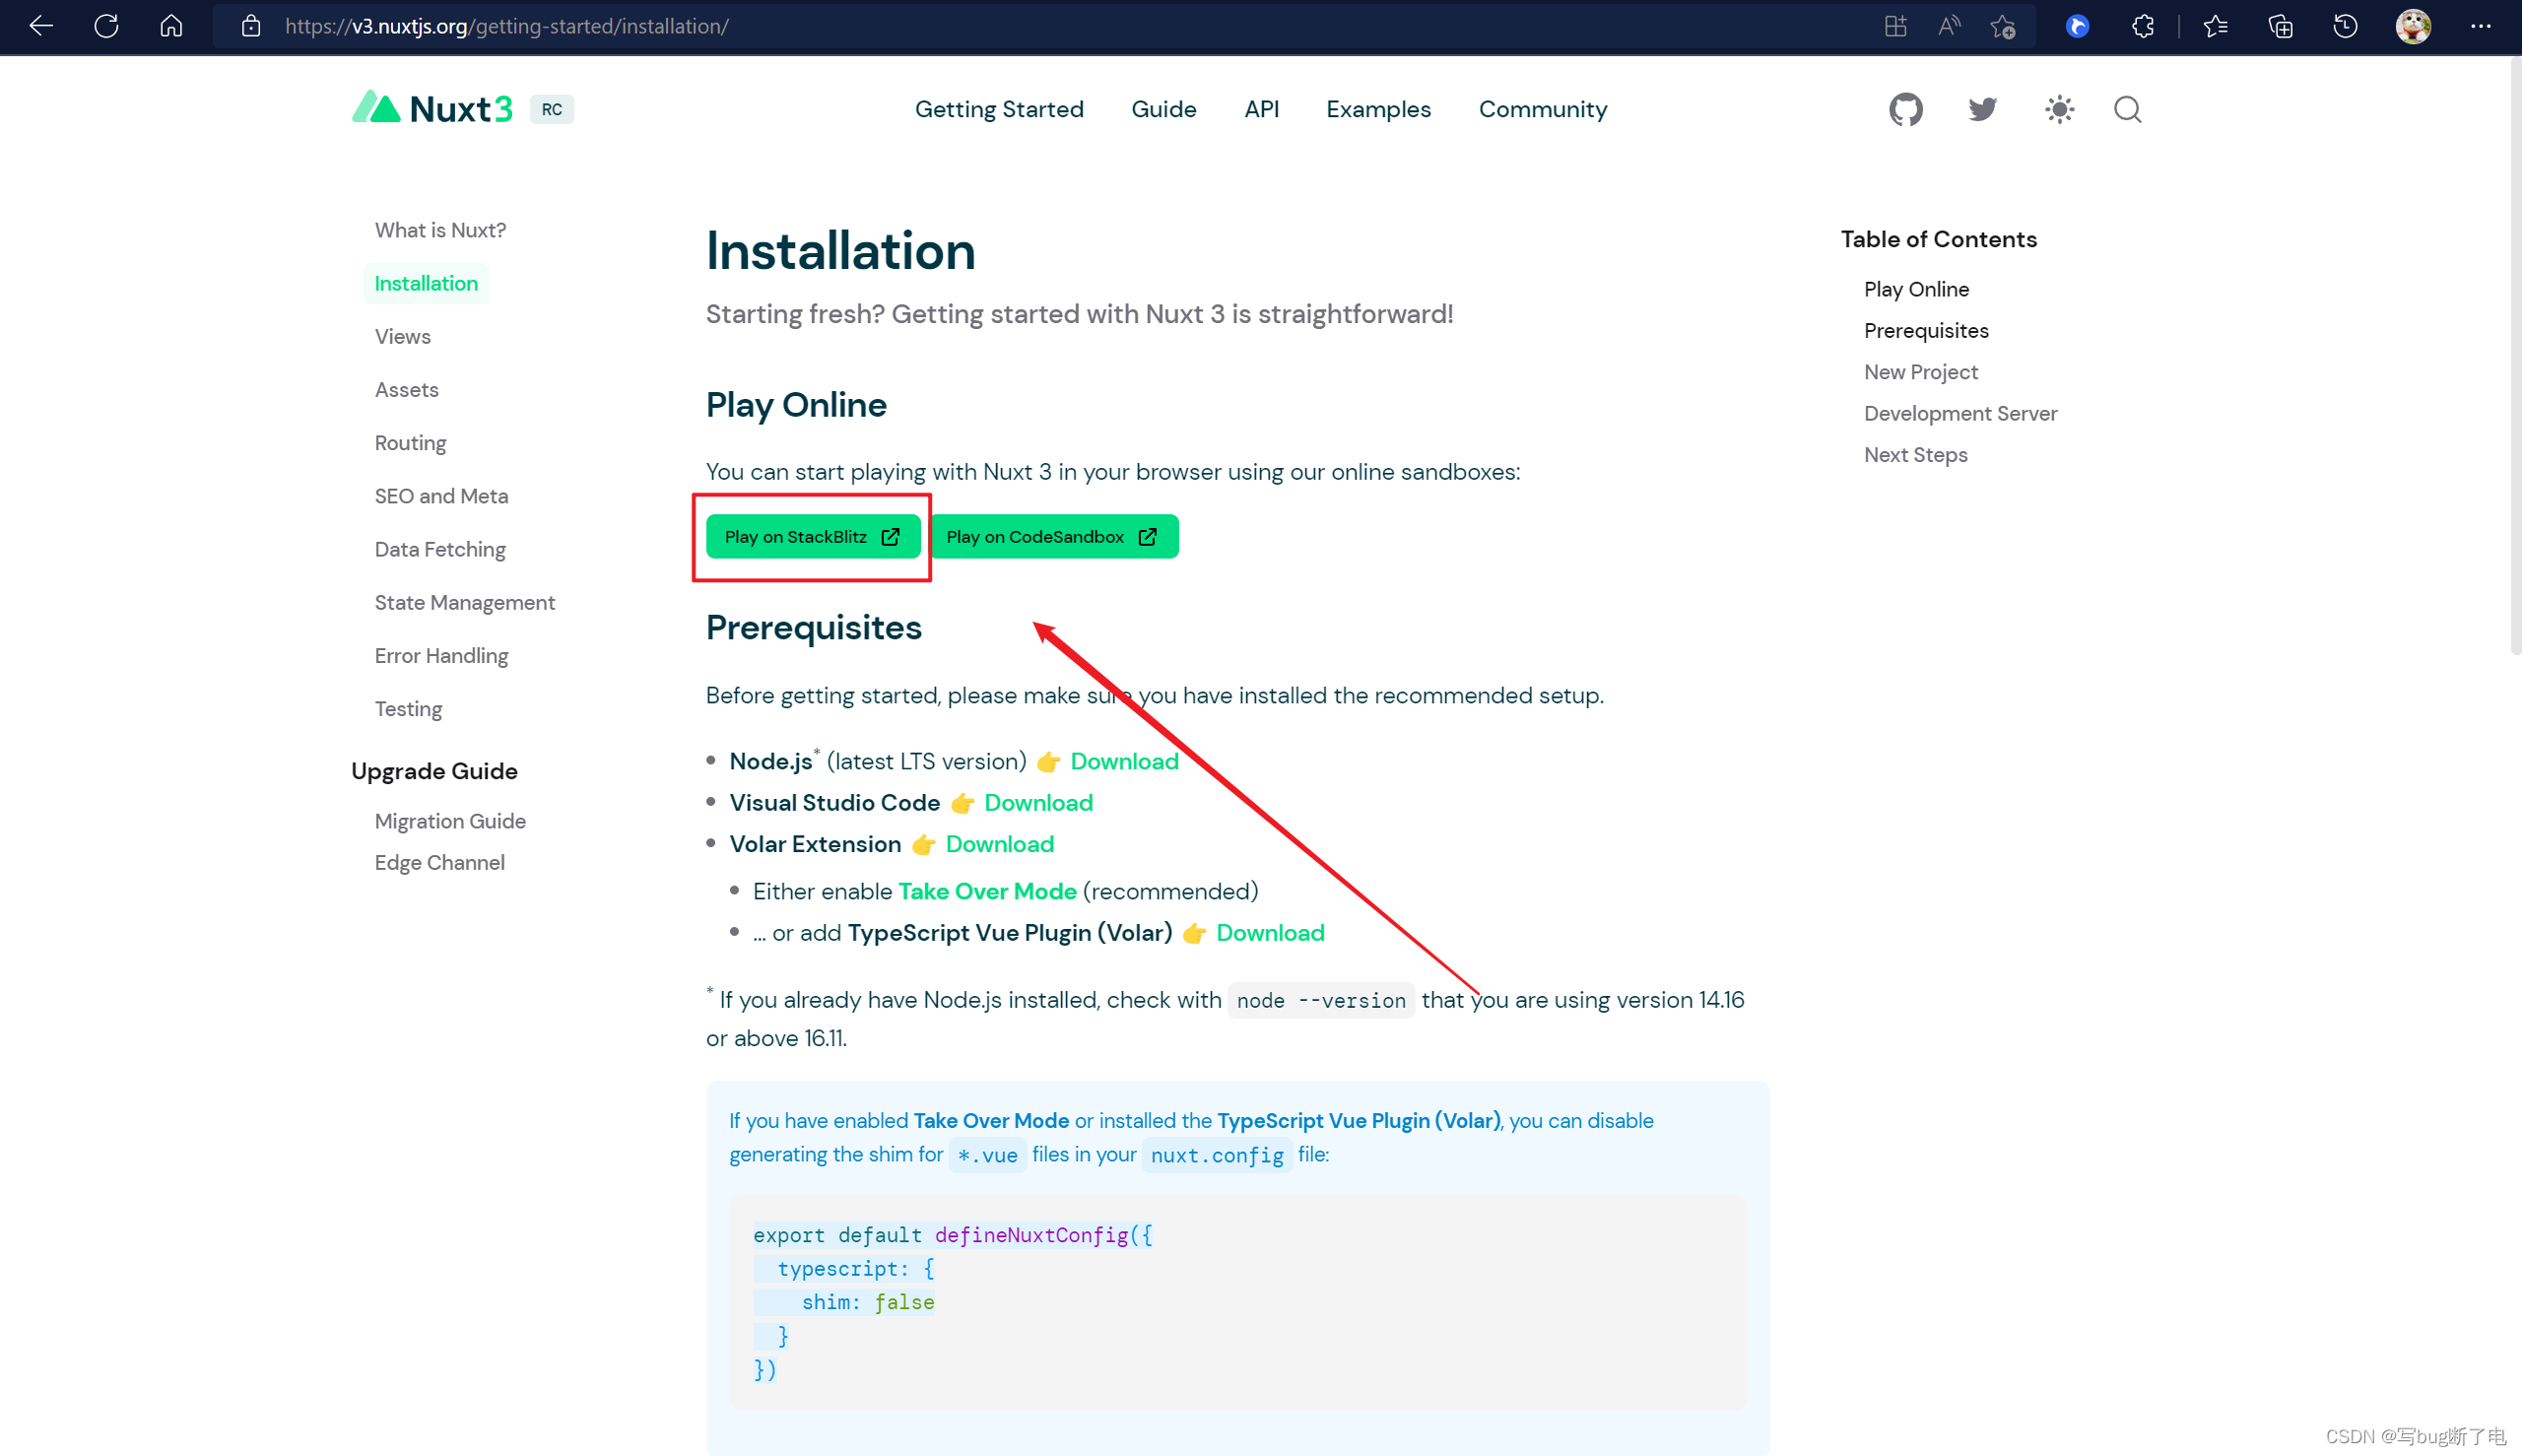Open API nav menu

(1261, 109)
